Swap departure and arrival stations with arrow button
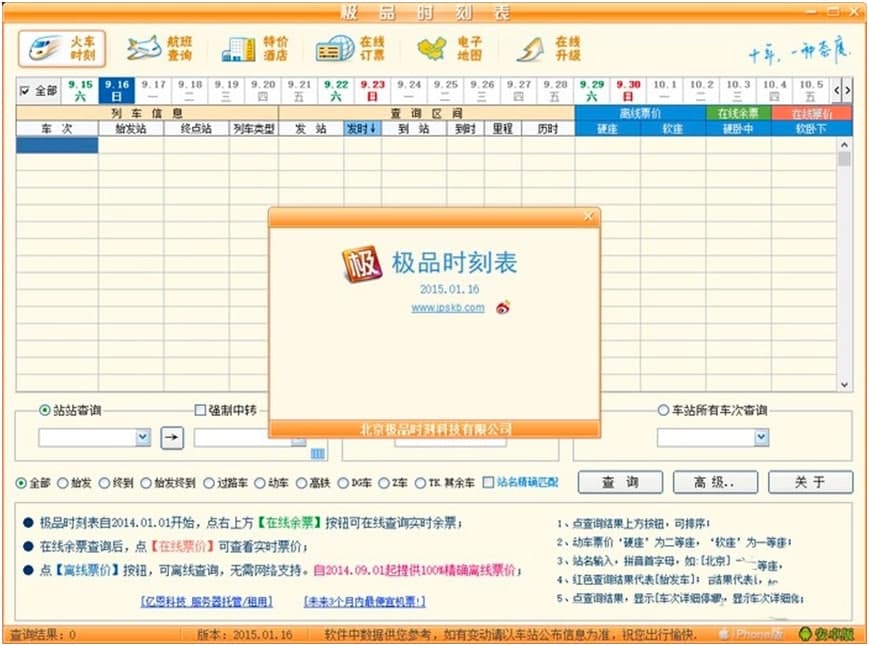869x646 pixels. click(172, 438)
